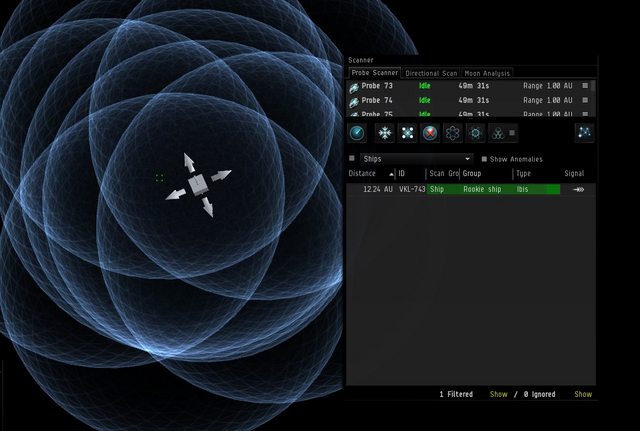Toggle the square box on Probe 73 row
This screenshot has width=640, height=431.
click(x=585, y=86)
